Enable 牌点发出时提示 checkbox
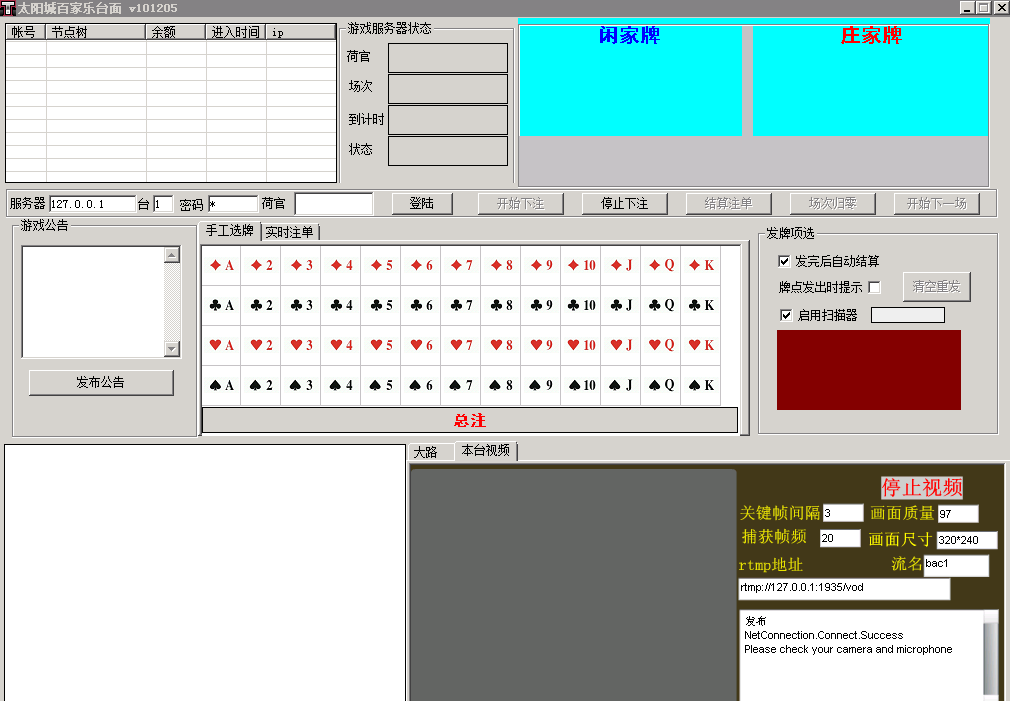Viewport: 1010px width, 701px height. click(x=875, y=288)
